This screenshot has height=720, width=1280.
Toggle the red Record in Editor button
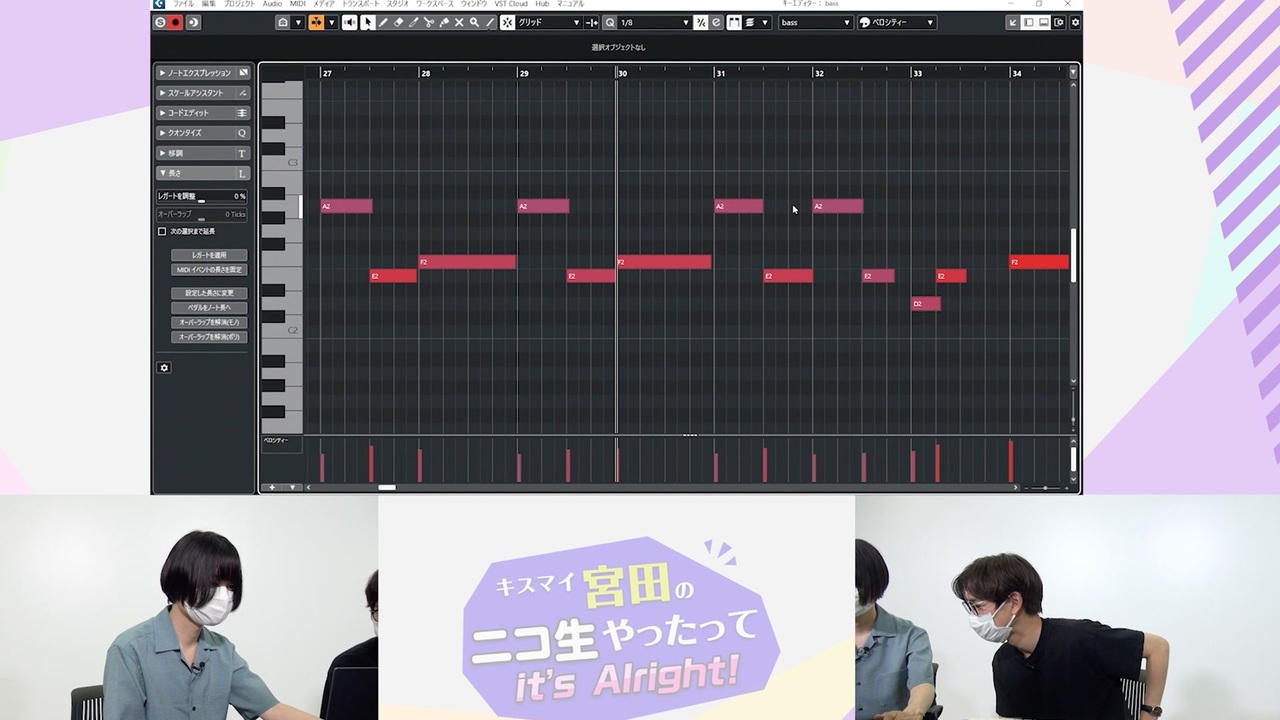click(x=176, y=22)
